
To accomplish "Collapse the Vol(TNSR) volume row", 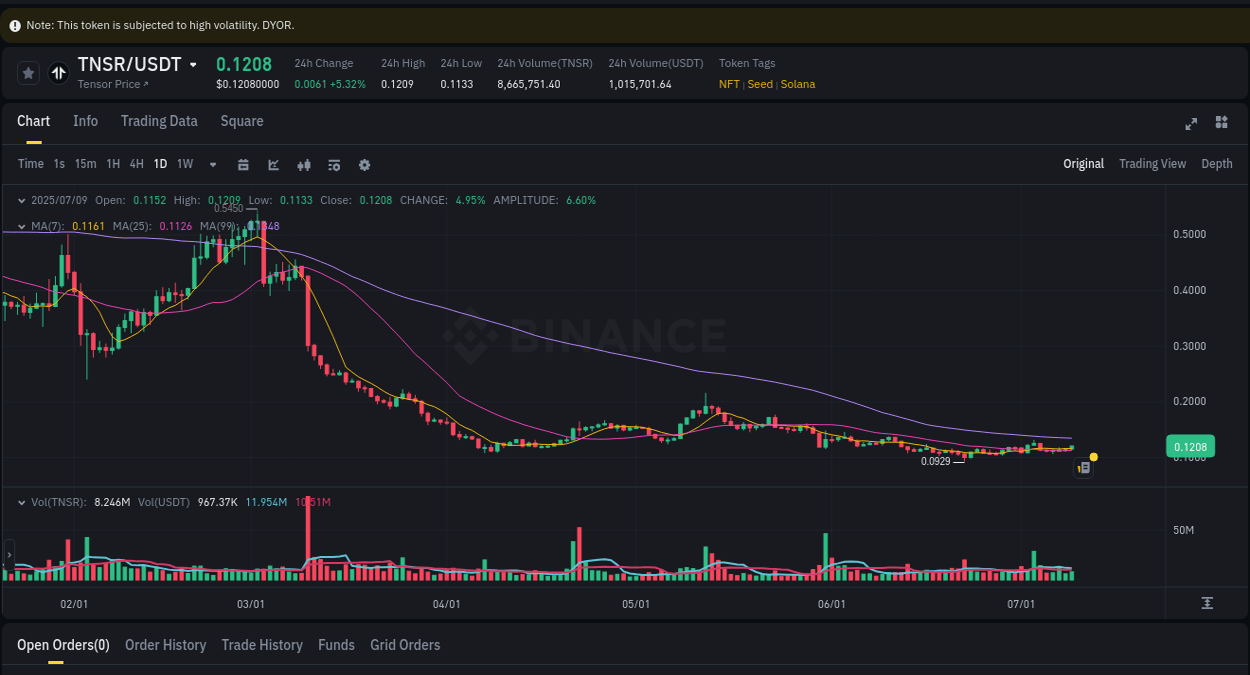I will pyautogui.click(x=21, y=501).
